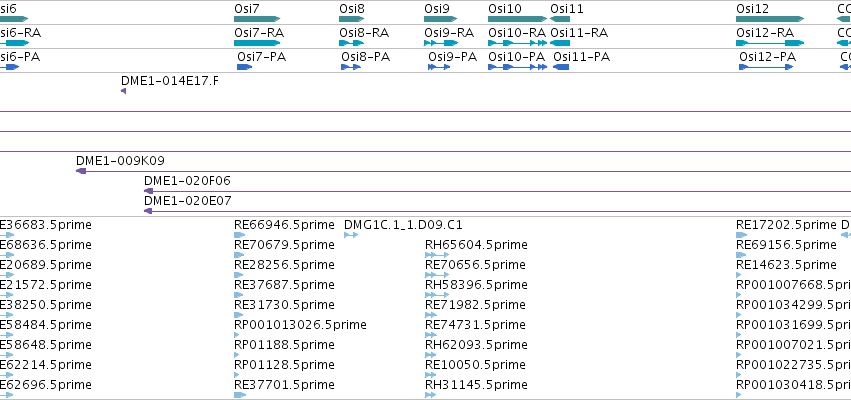This screenshot has height=400, width=851.
Task: Select the Osi8 gene arrow
Action: (352, 19)
